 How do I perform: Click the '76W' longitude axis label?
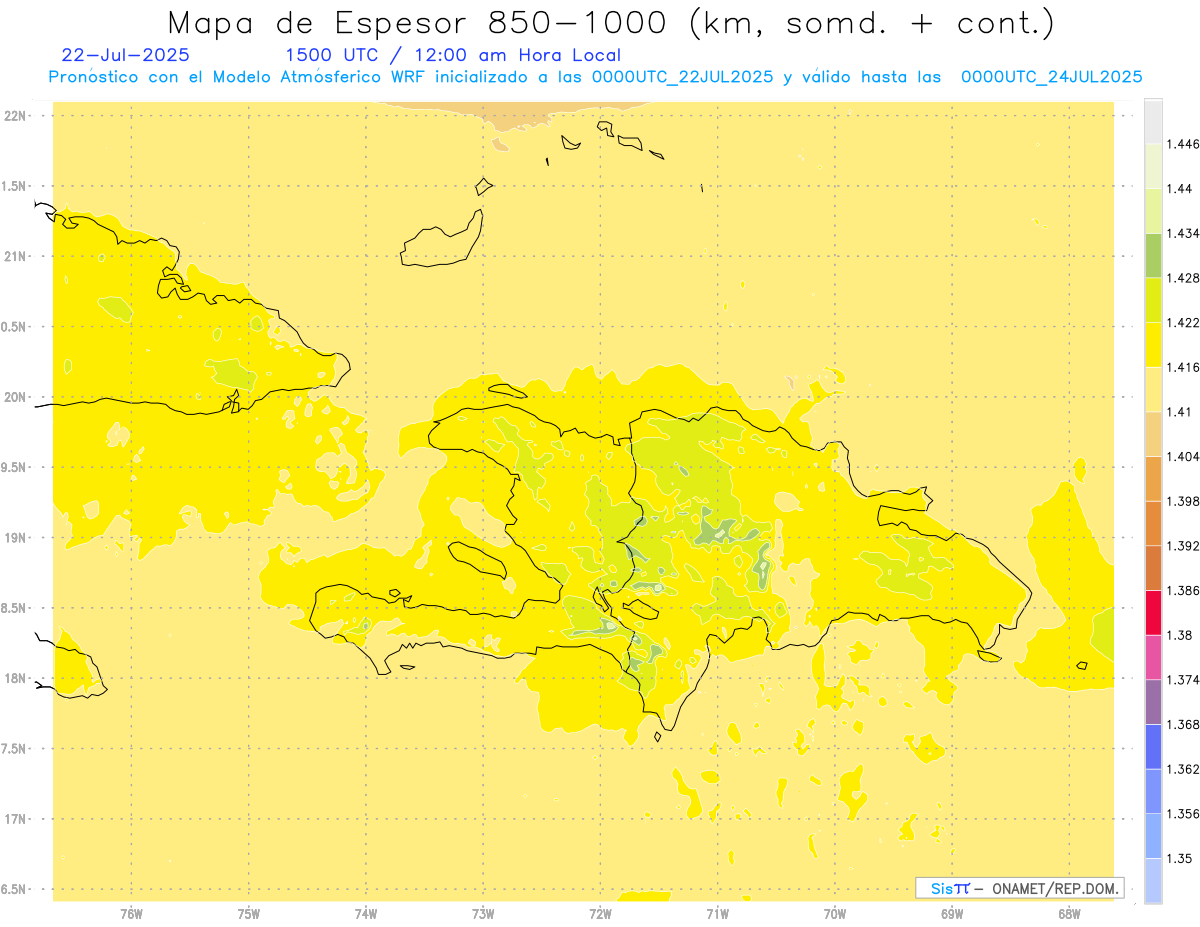(131, 915)
